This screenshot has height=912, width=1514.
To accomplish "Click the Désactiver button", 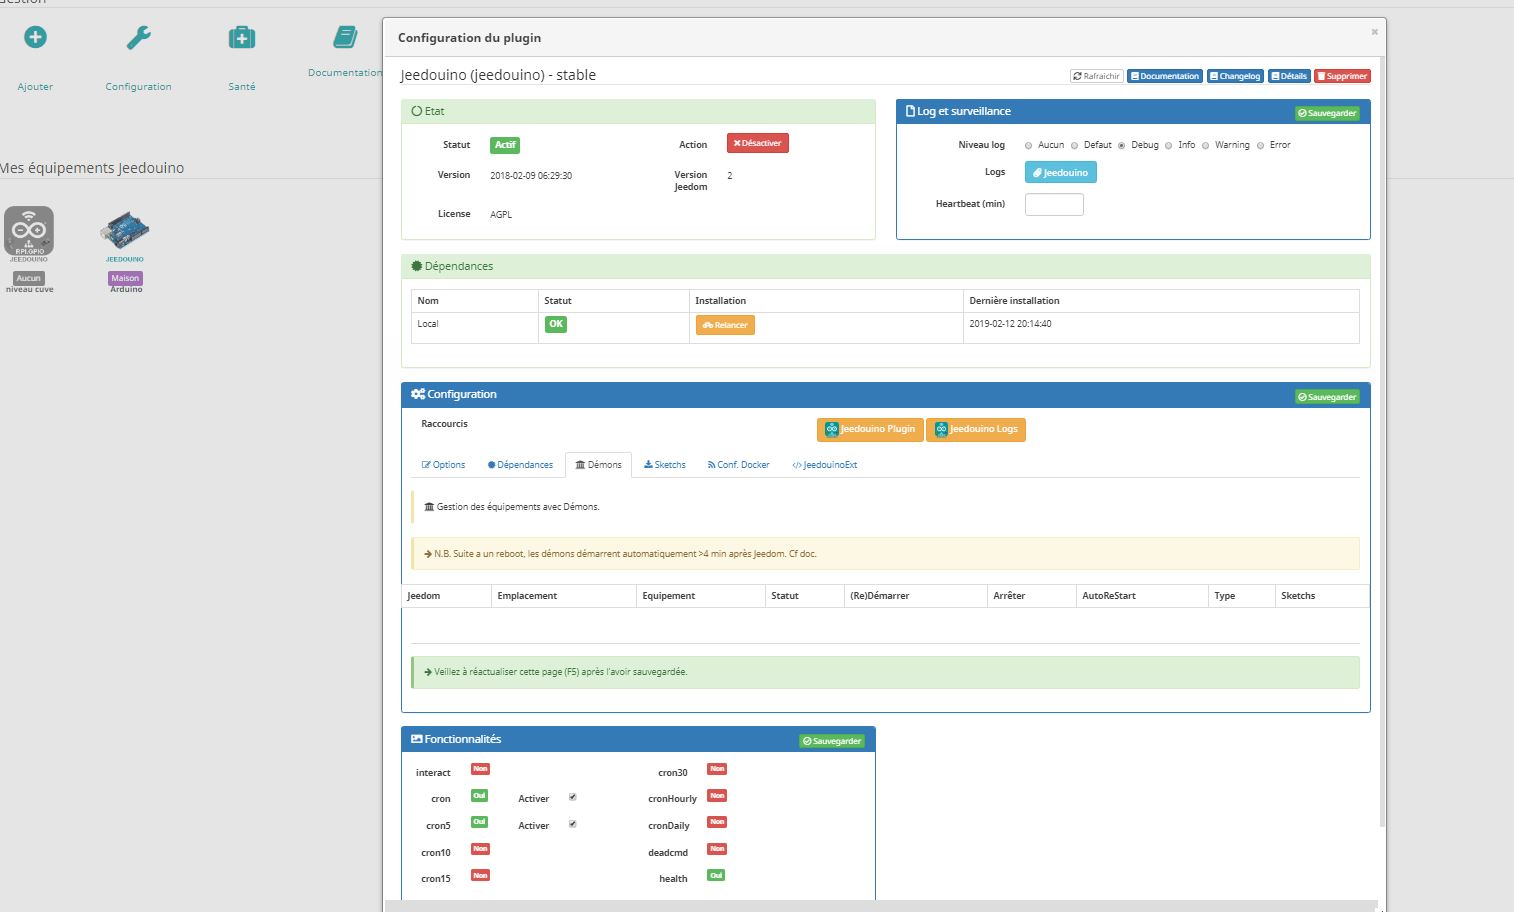I will tap(757, 143).
